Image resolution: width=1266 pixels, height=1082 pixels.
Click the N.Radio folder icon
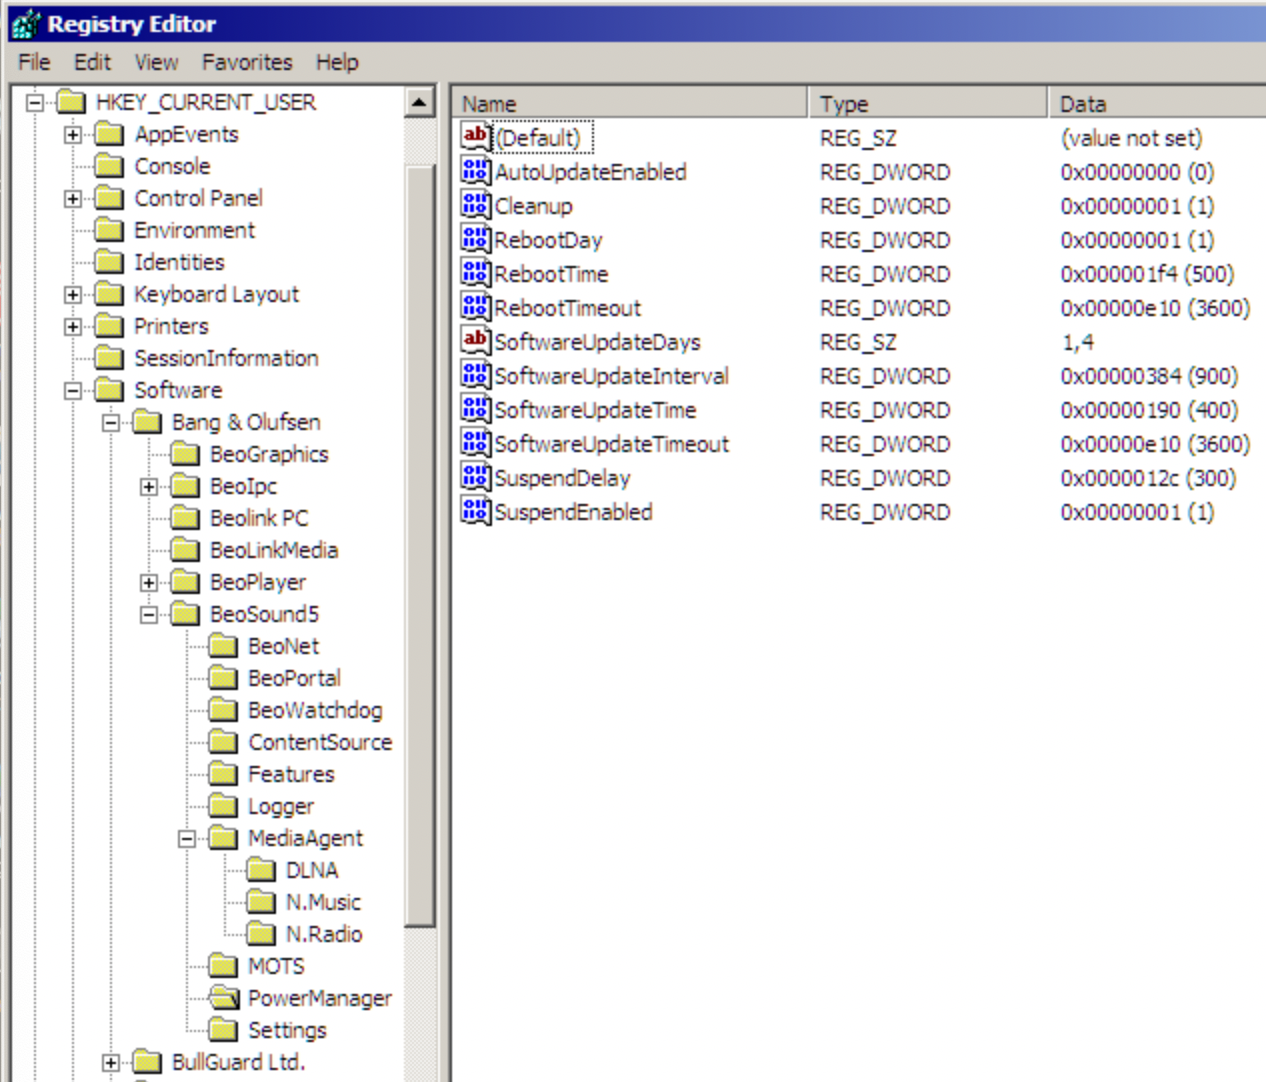261,934
